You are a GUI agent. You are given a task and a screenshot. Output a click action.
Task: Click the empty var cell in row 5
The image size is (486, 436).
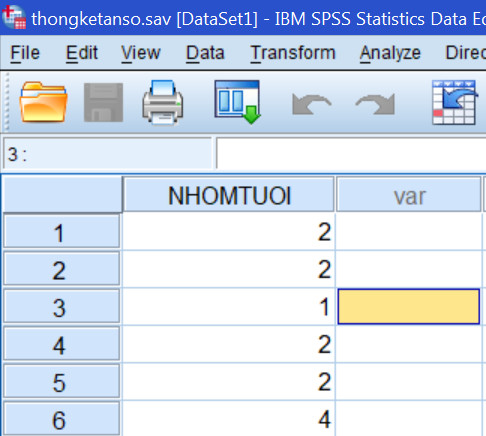(x=409, y=381)
